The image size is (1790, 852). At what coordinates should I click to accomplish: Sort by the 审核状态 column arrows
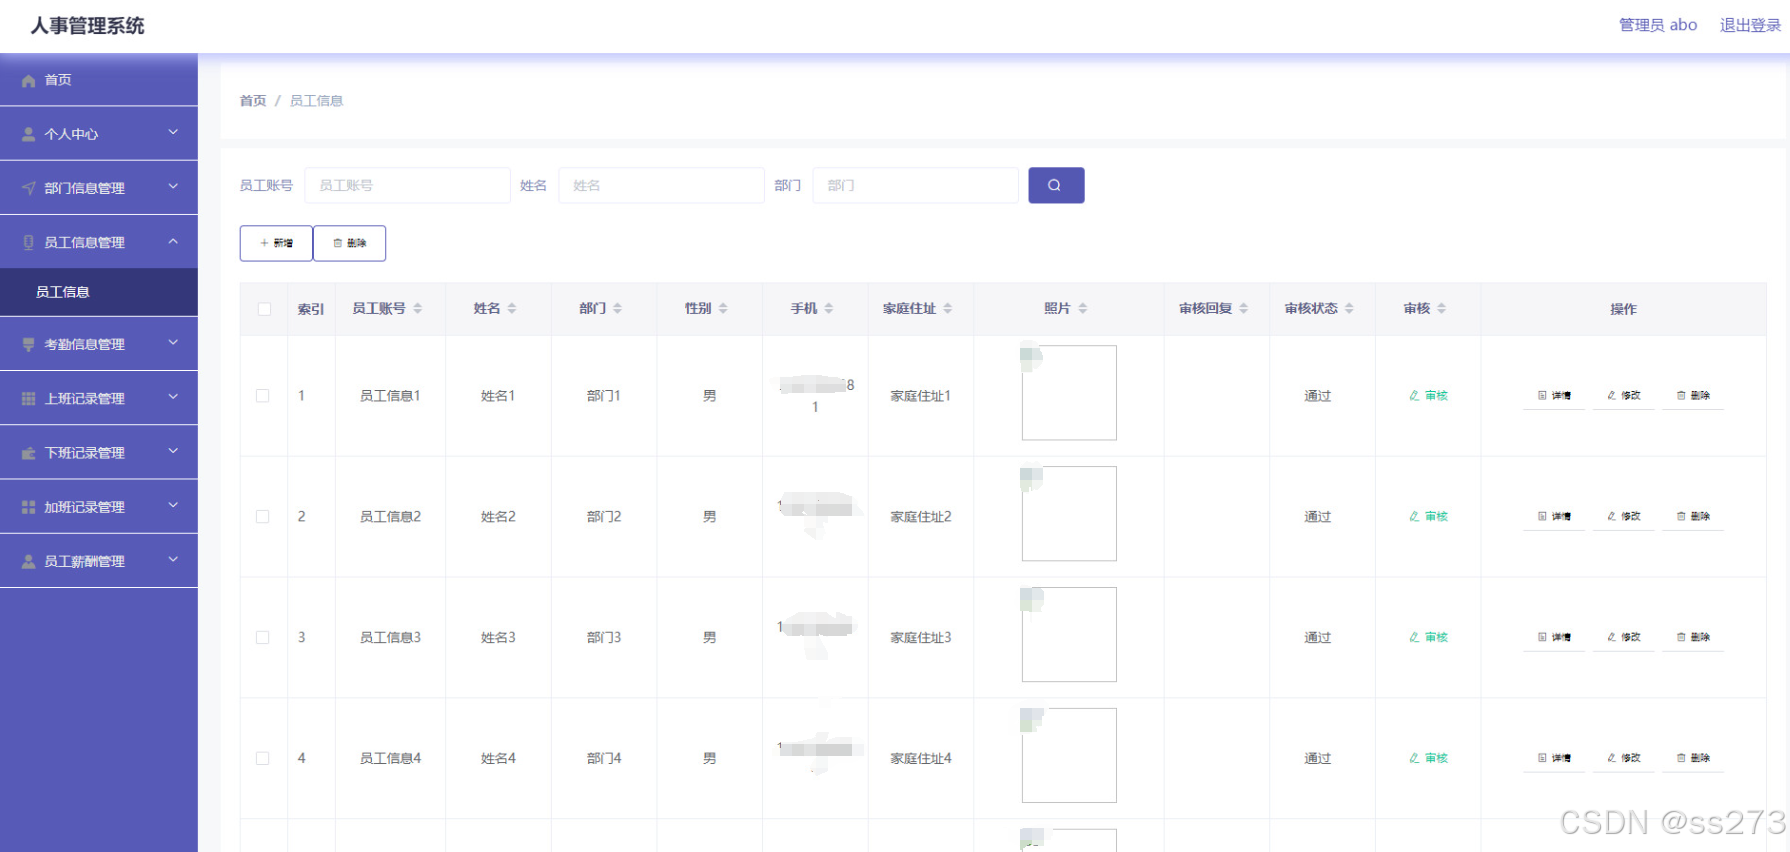(x=1349, y=309)
